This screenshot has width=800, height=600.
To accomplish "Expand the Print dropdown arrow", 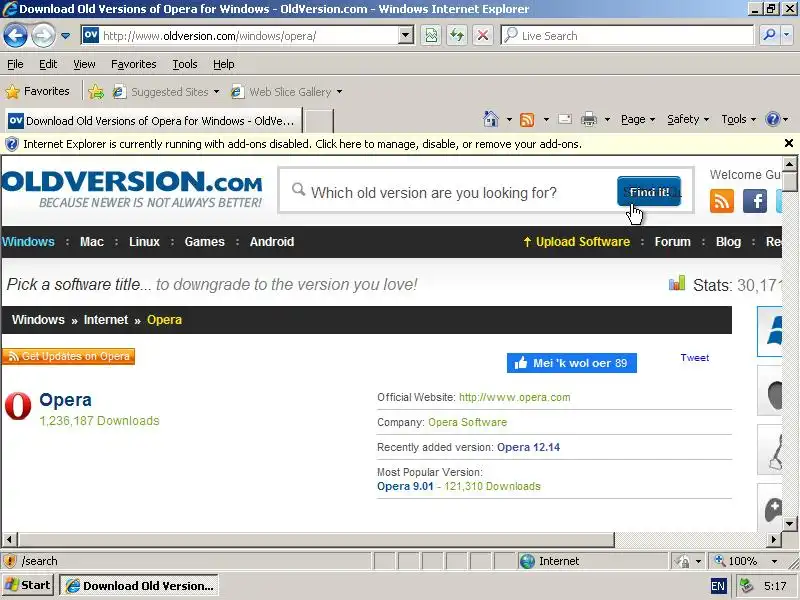I will click(x=607, y=120).
